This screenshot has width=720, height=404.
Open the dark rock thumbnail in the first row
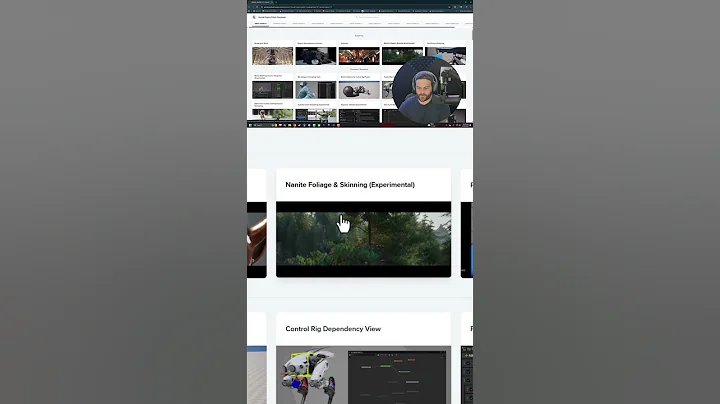[316, 56]
